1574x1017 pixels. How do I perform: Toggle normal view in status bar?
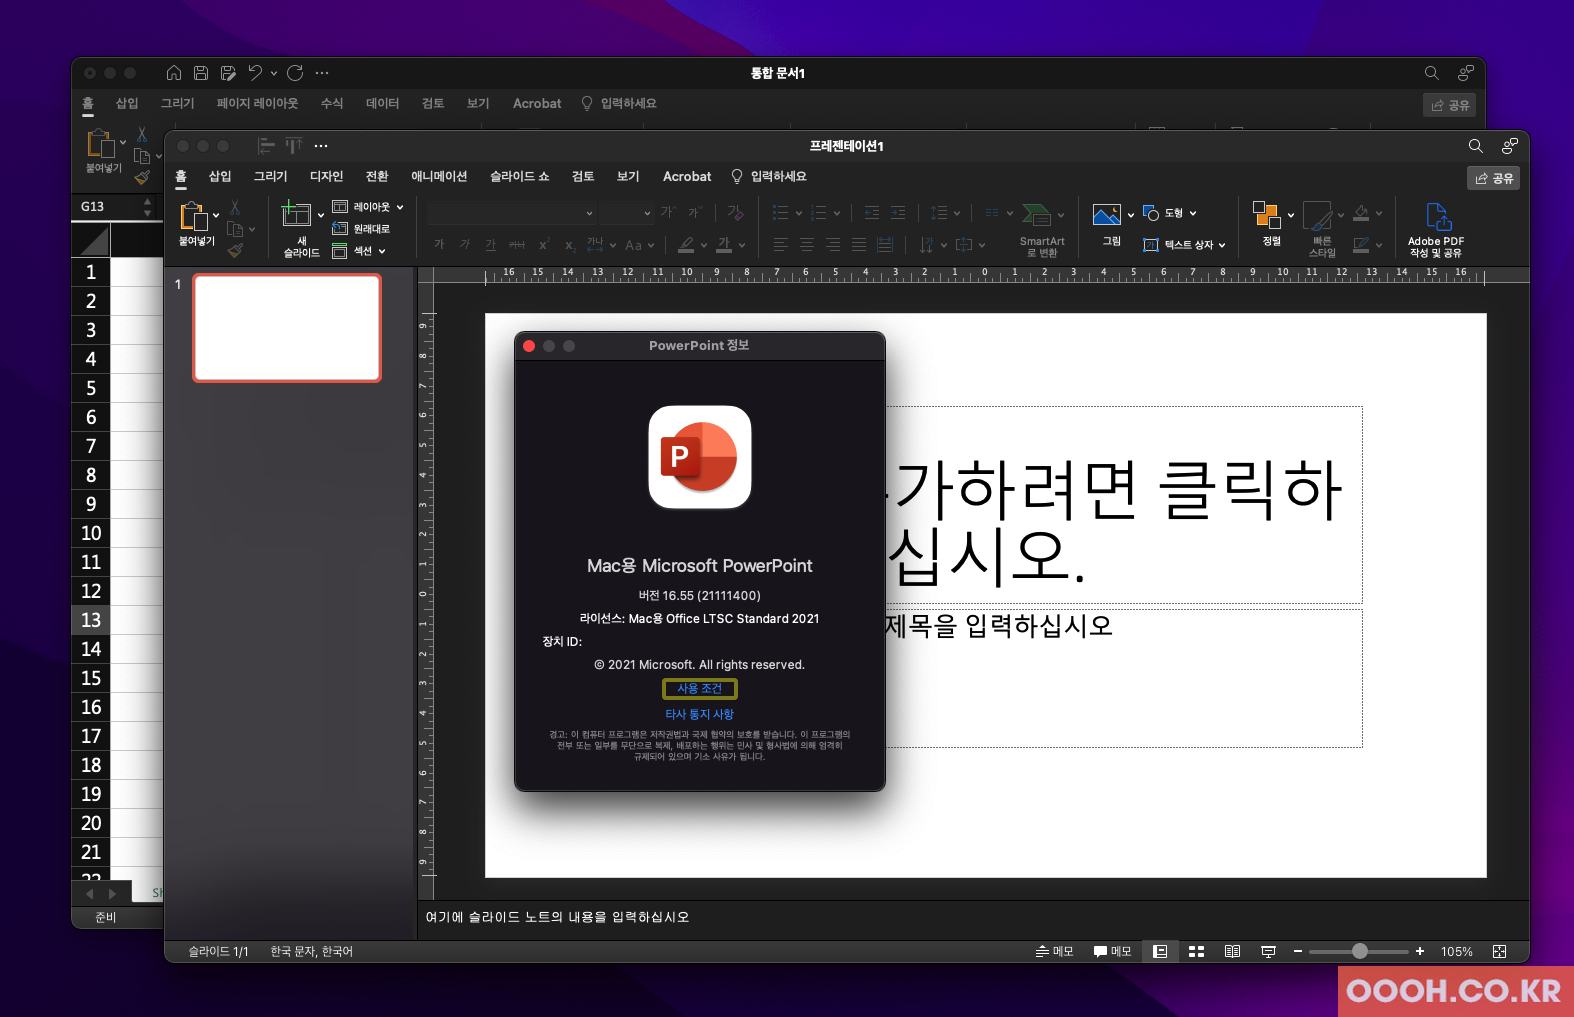tap(1160, 952)
